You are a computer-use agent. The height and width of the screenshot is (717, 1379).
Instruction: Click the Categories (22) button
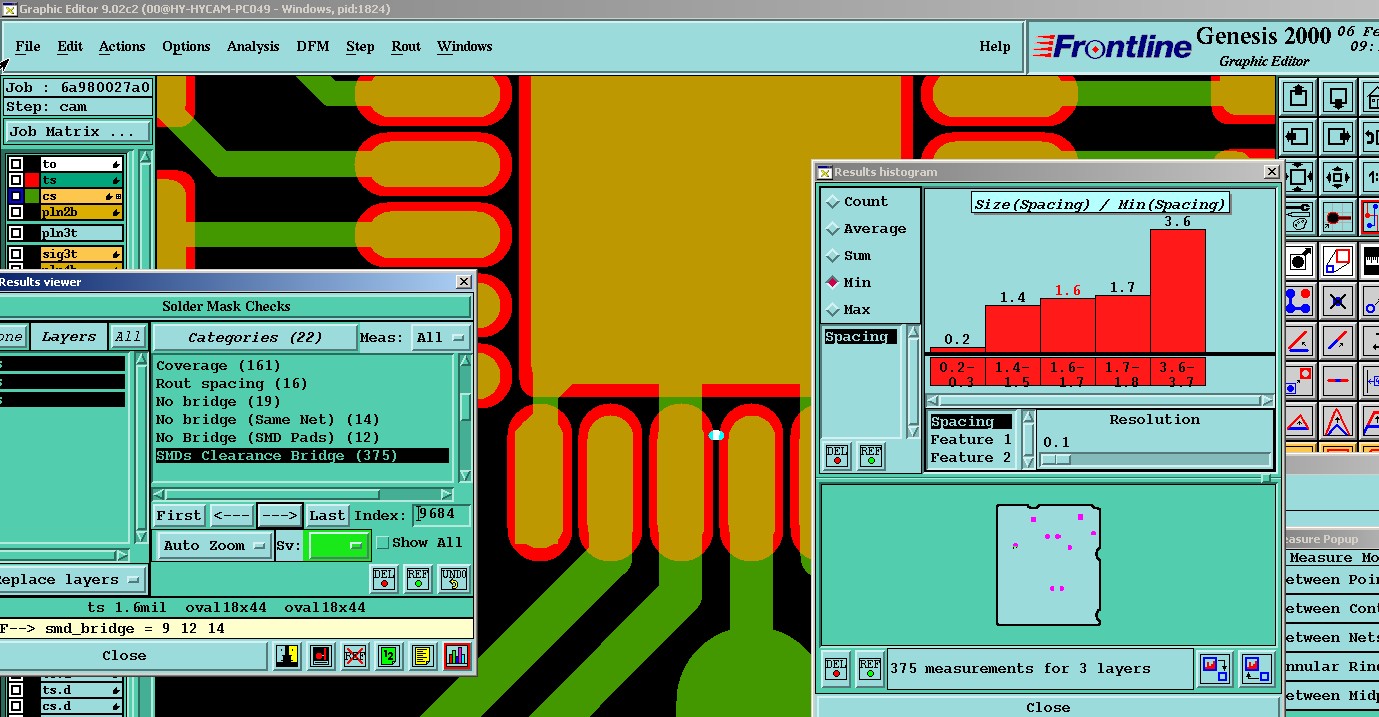[255, 337]
